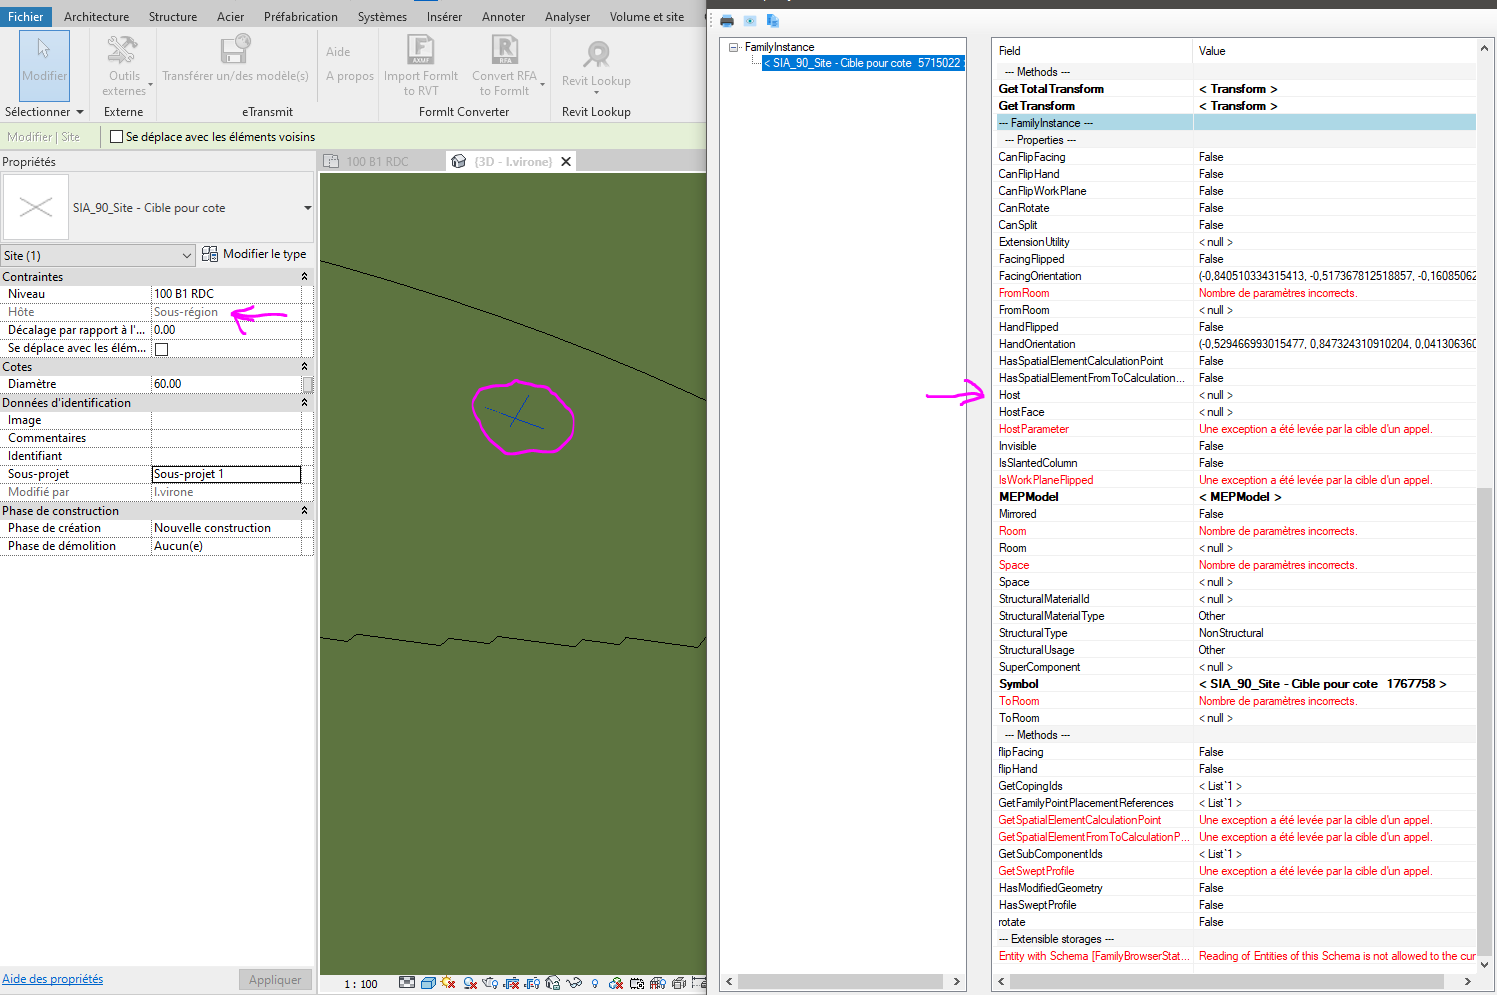Viewport: 1497px width, 995px height.
Task: Open the Outils externes tool
Action: pyautogui.click(x=123, y=65)
